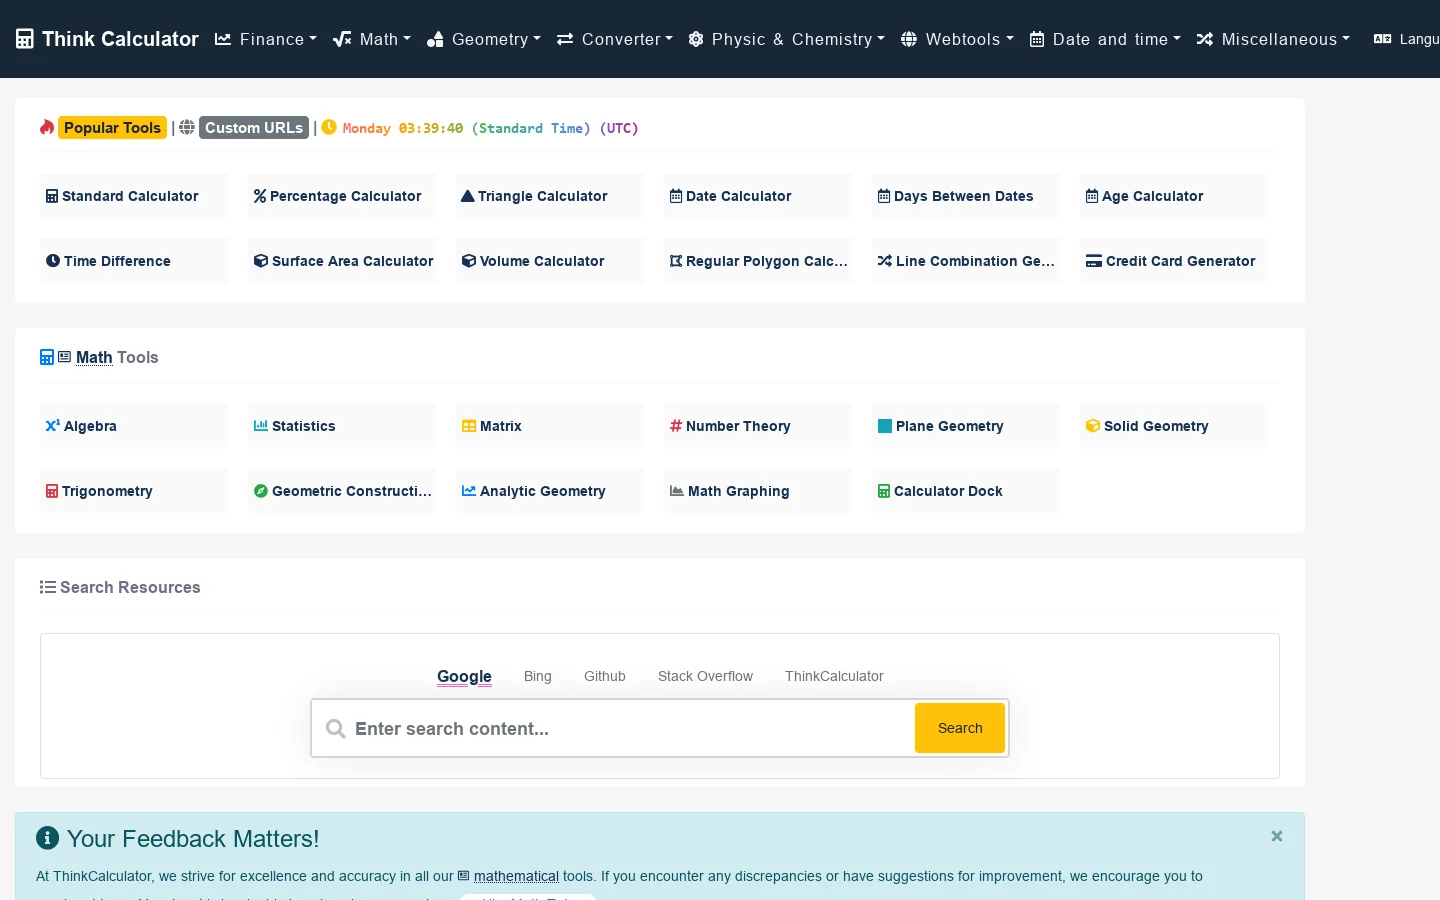Click the hash icon beside Number Theory
This screenshot has width=1440, height=900.
pos(676,426)
